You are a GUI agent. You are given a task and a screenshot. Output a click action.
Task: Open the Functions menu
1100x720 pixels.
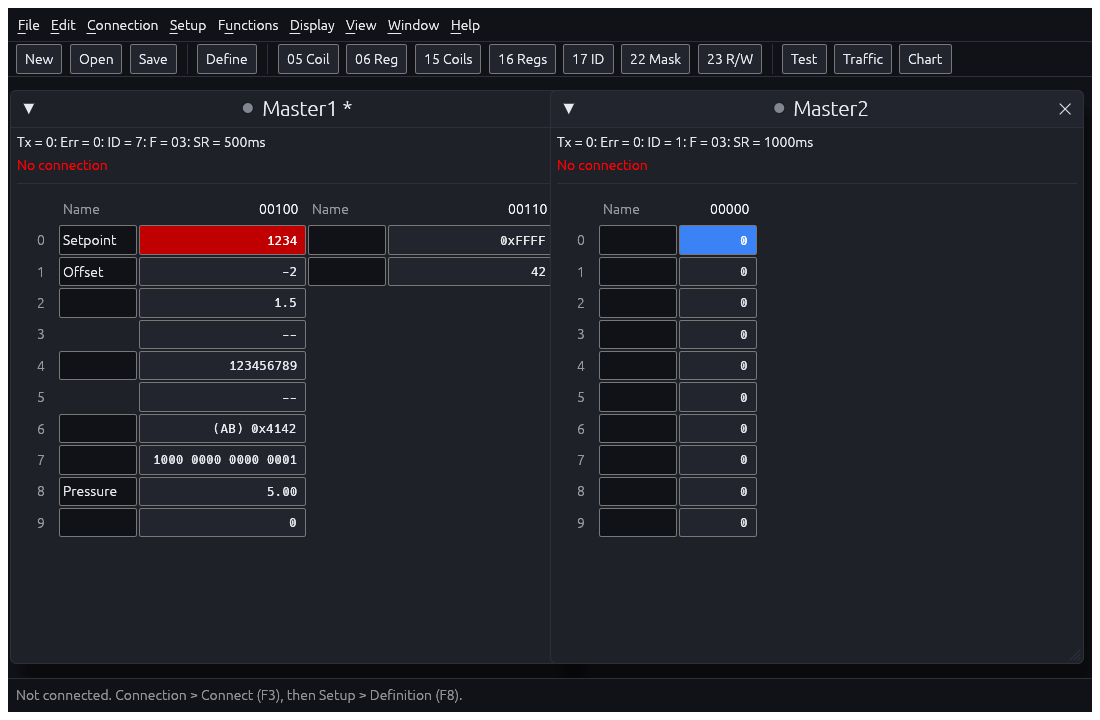tap(248, 25)
